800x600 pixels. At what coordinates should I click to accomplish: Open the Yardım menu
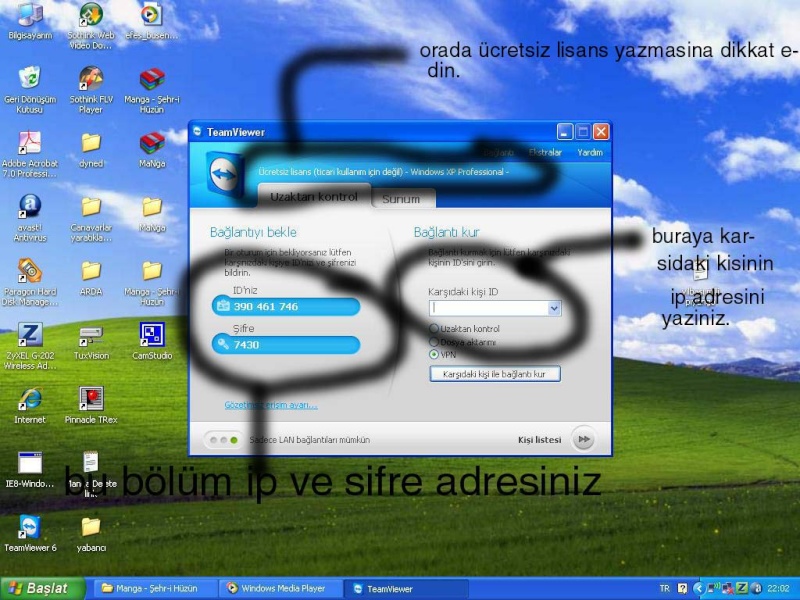590,152
